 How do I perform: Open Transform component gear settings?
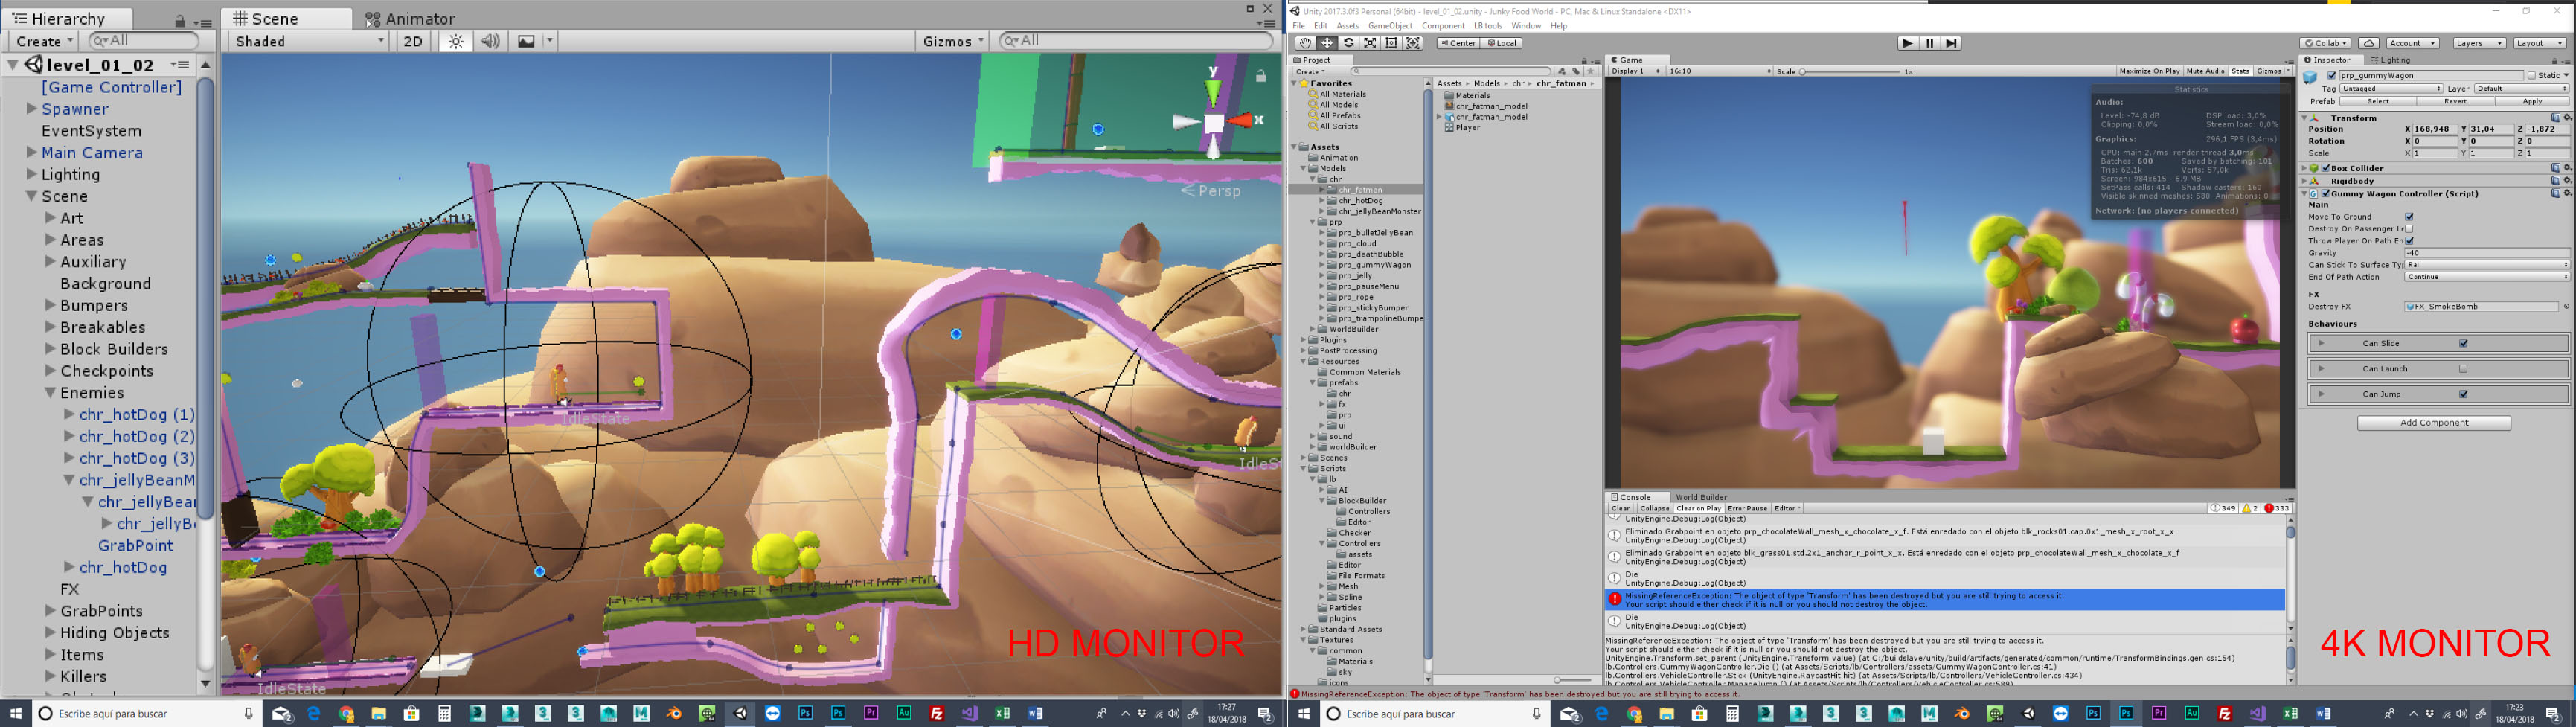click(x=2567, y=118)
